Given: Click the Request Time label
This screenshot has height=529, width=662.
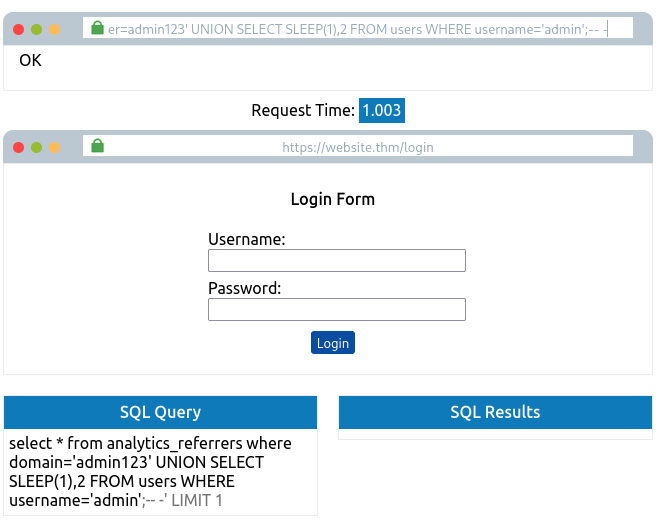Looking at the screenshot, I should point(303,111).
